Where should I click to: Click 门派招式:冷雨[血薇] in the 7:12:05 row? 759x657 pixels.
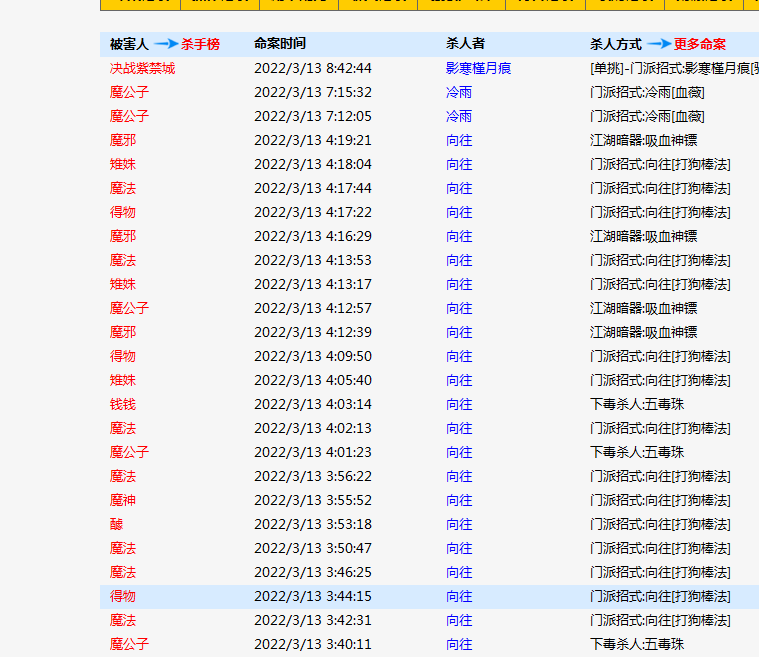(x=647, y=116)
